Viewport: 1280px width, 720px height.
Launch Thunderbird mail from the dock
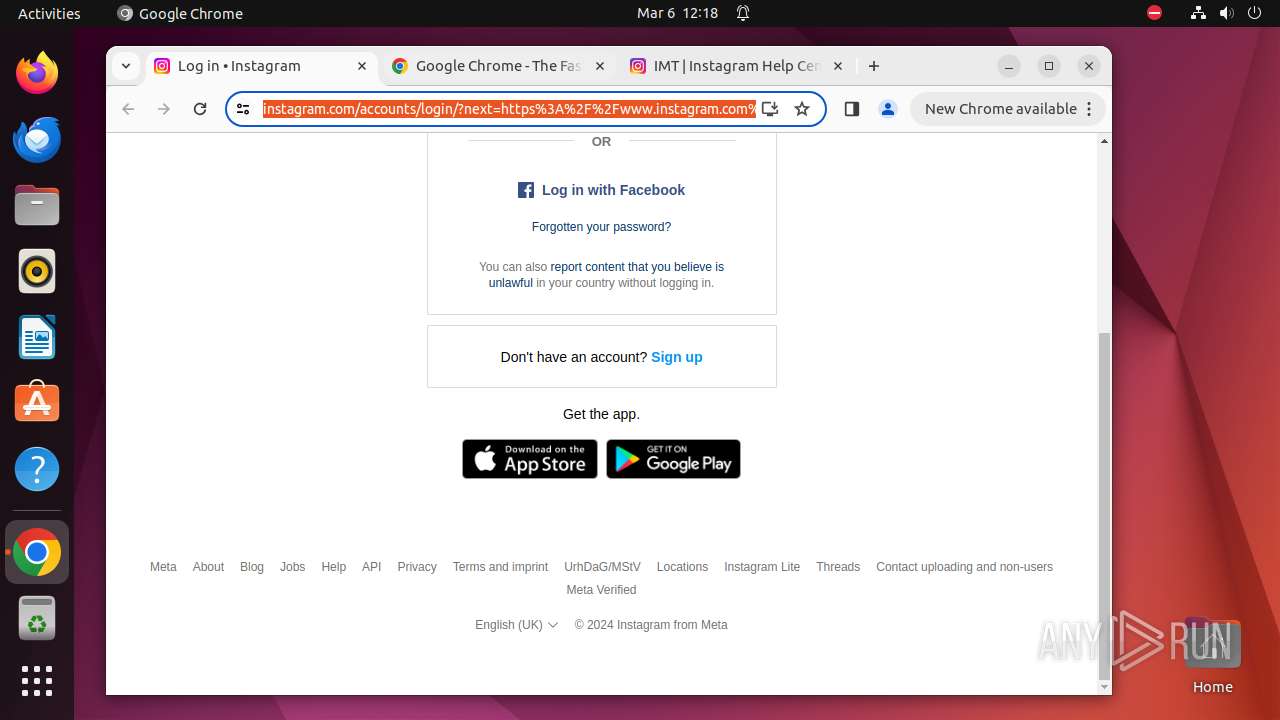pos(37,139)
